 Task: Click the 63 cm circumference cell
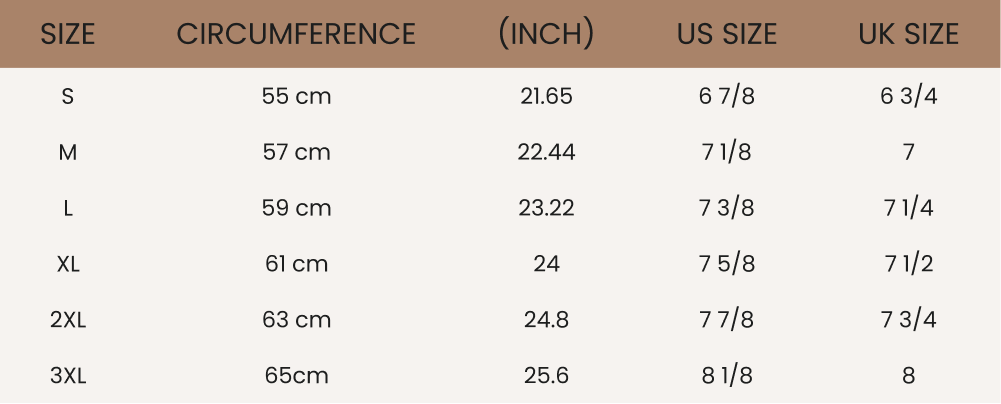(x=296, y=321)
